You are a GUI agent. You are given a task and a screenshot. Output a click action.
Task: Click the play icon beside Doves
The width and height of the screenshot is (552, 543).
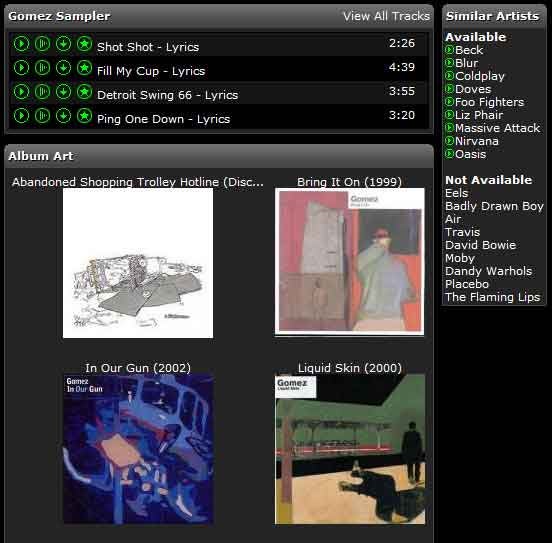tap(449, 89)
